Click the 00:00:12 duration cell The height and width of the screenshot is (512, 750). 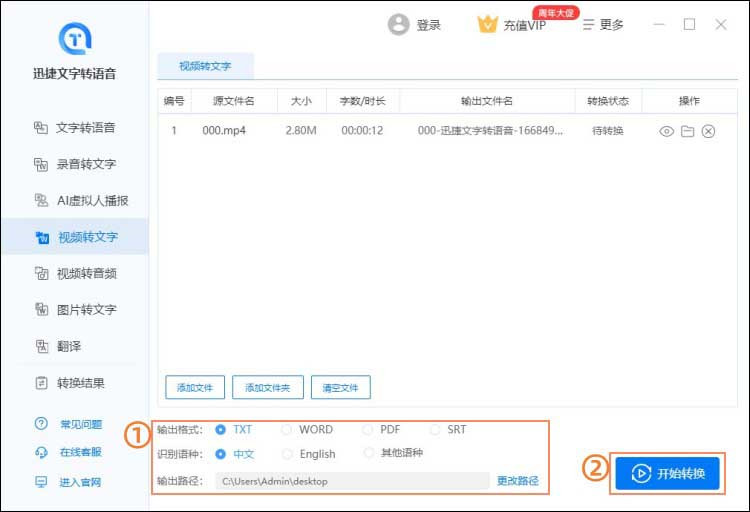362,131
